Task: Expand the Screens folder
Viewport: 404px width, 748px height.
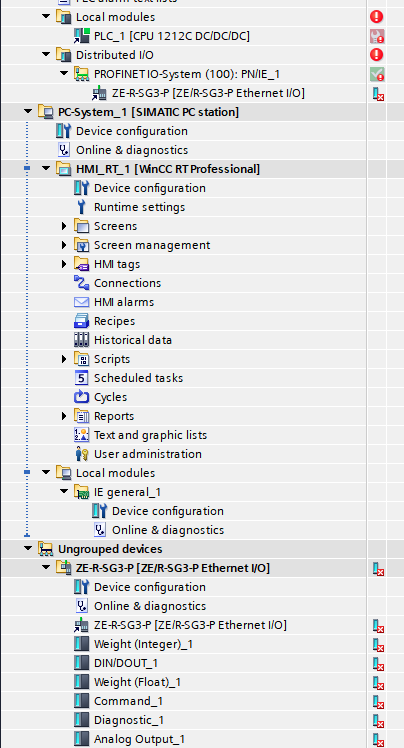Action: pyautogui.click(x=64, y=226)
